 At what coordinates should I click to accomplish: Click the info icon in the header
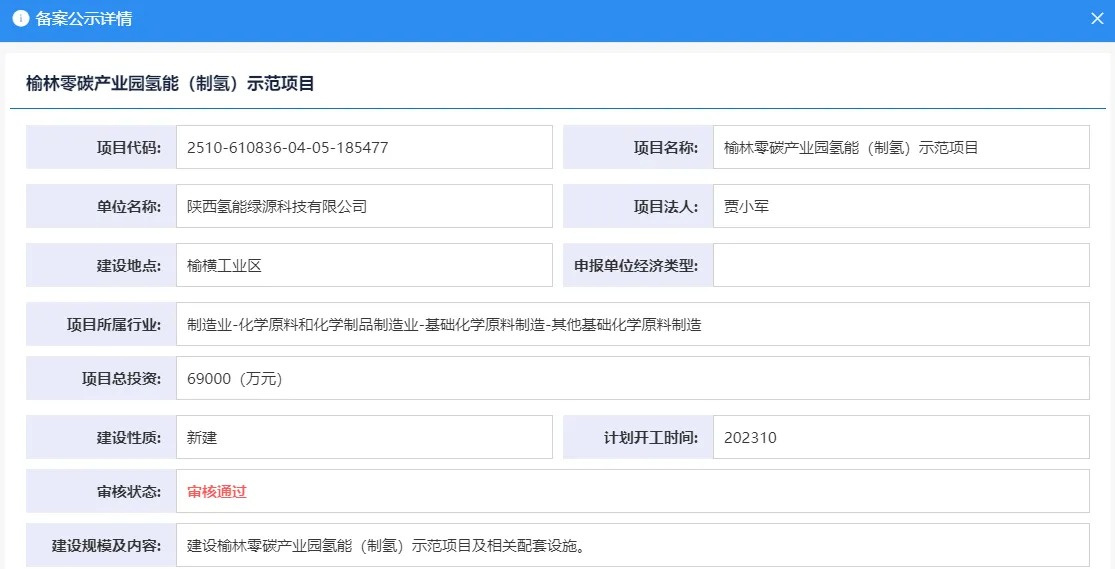point(20,19)
